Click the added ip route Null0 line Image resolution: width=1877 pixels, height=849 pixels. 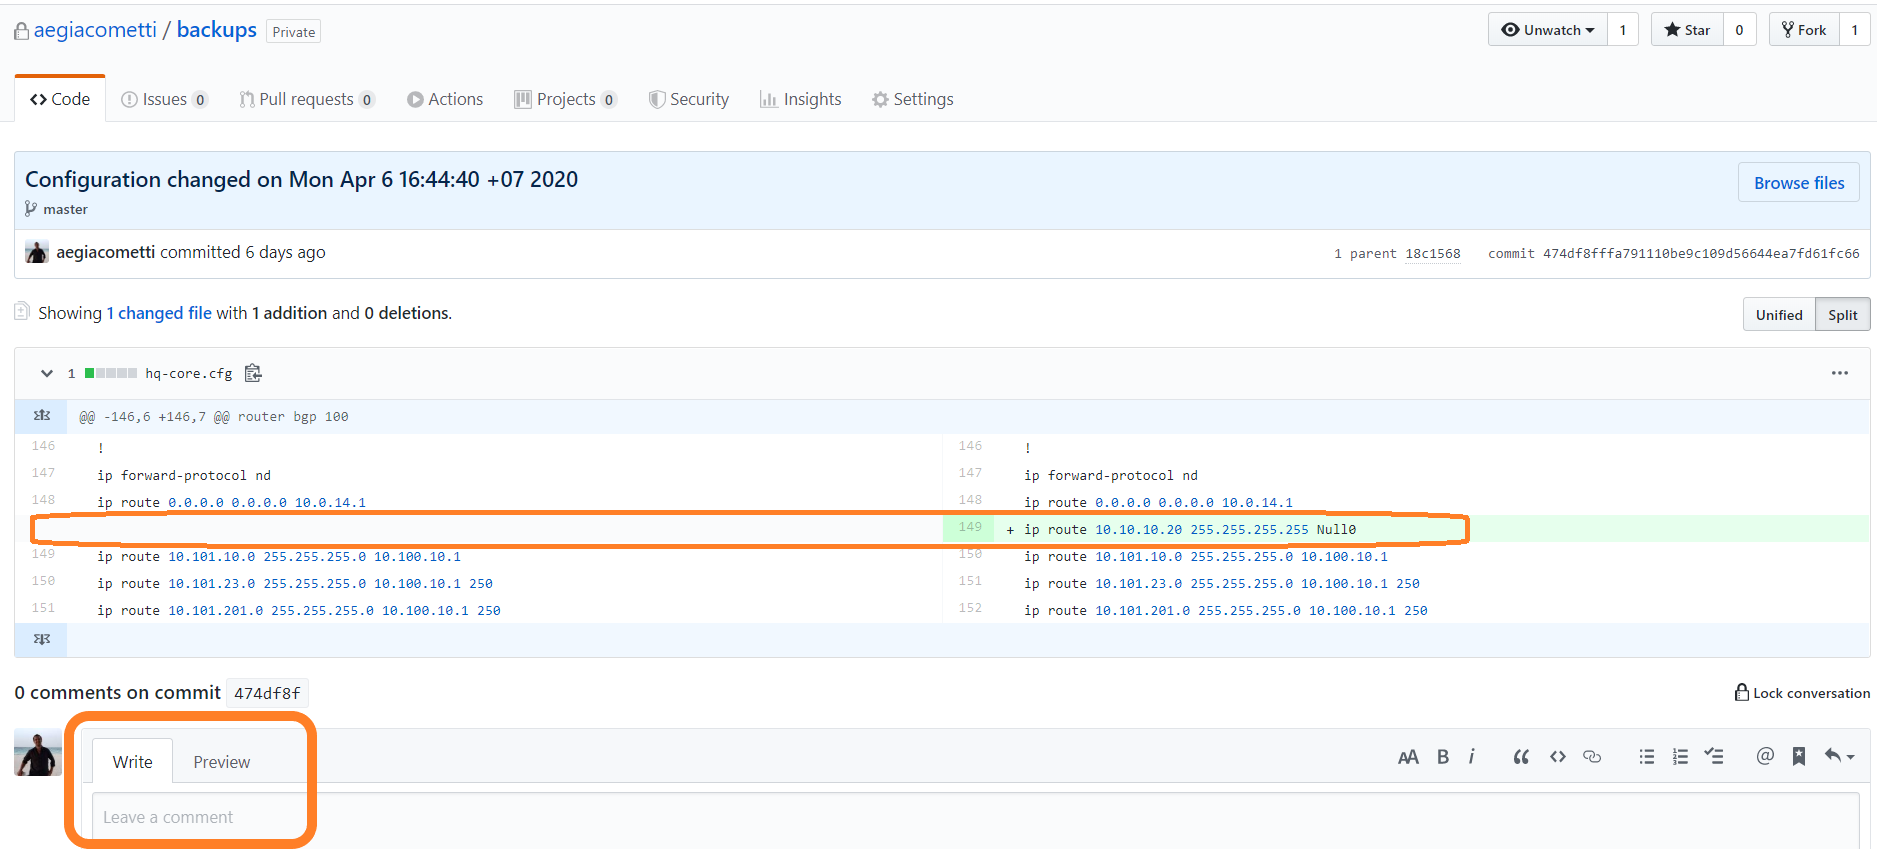coord(1190,529)
